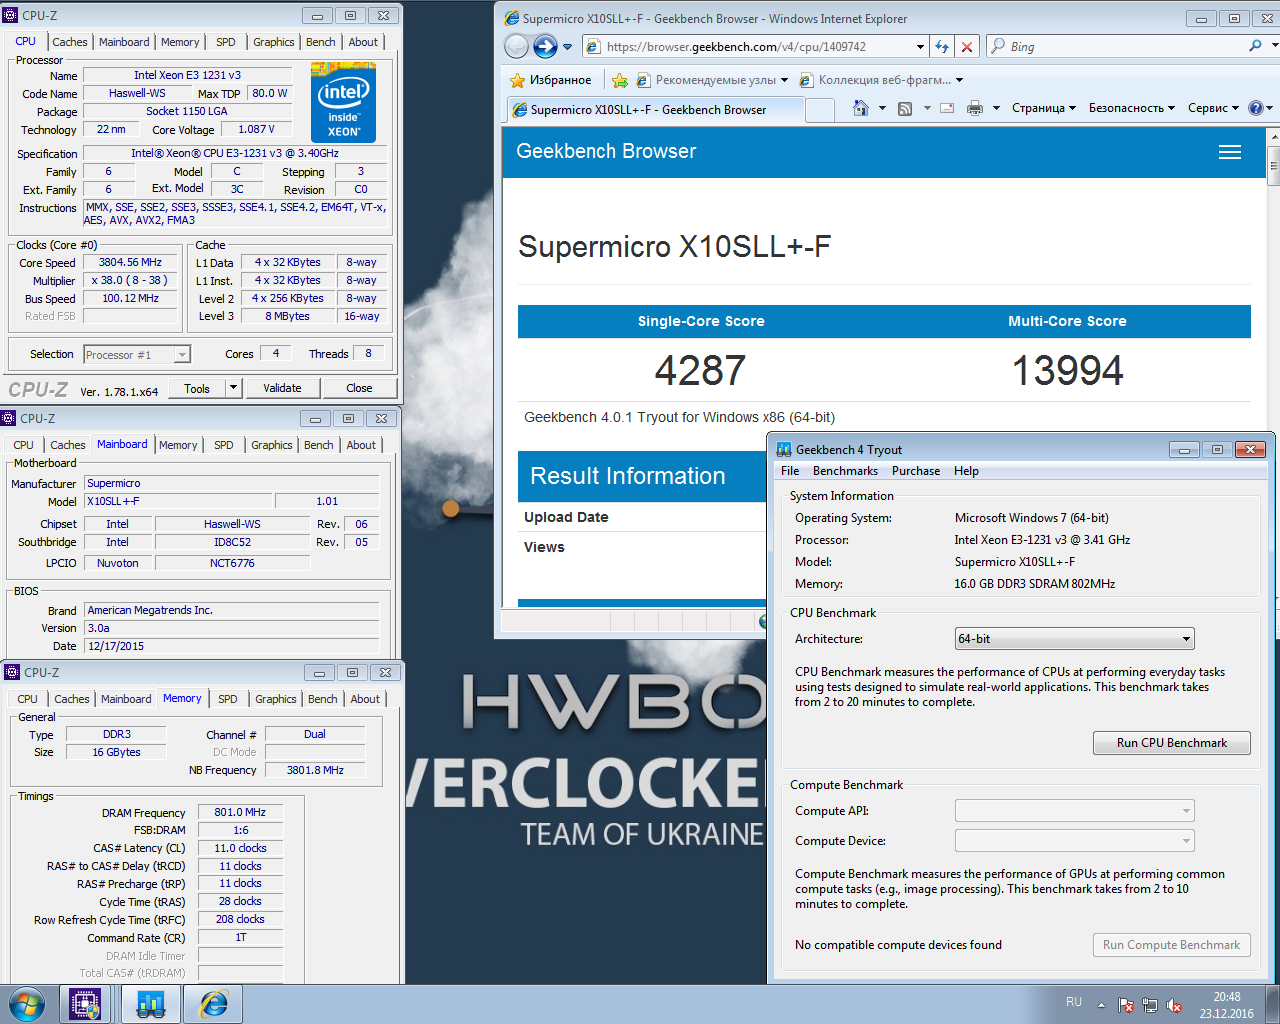
Task: Click the Tools button in CPU-Z
Action: coord(197,388)
